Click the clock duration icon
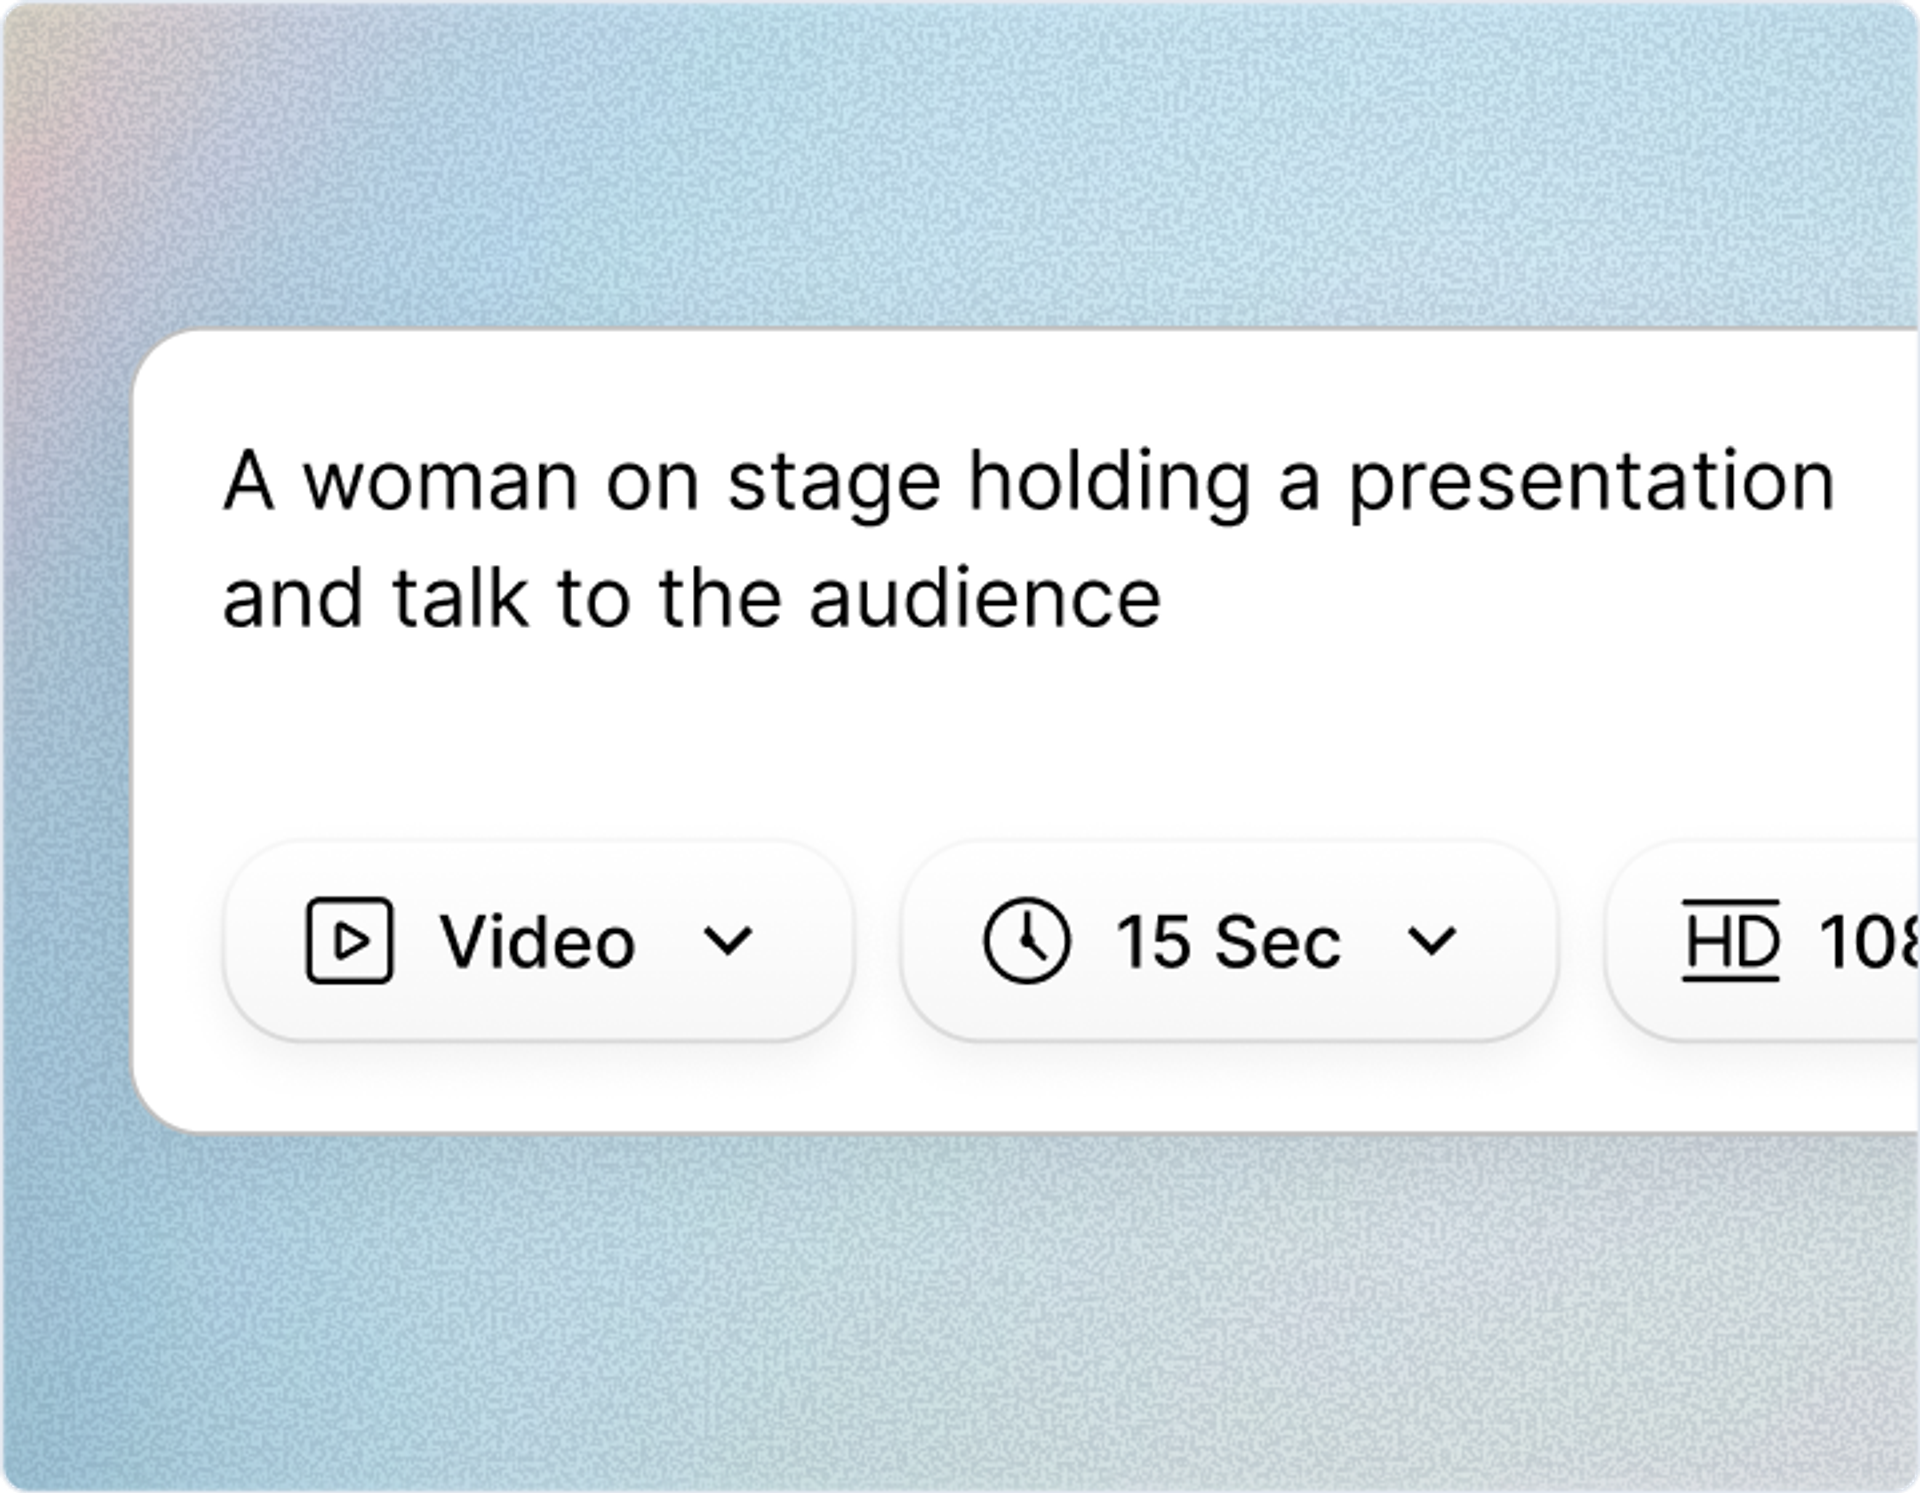Screen dimensions: 1920x1493 coord(1027,941)
